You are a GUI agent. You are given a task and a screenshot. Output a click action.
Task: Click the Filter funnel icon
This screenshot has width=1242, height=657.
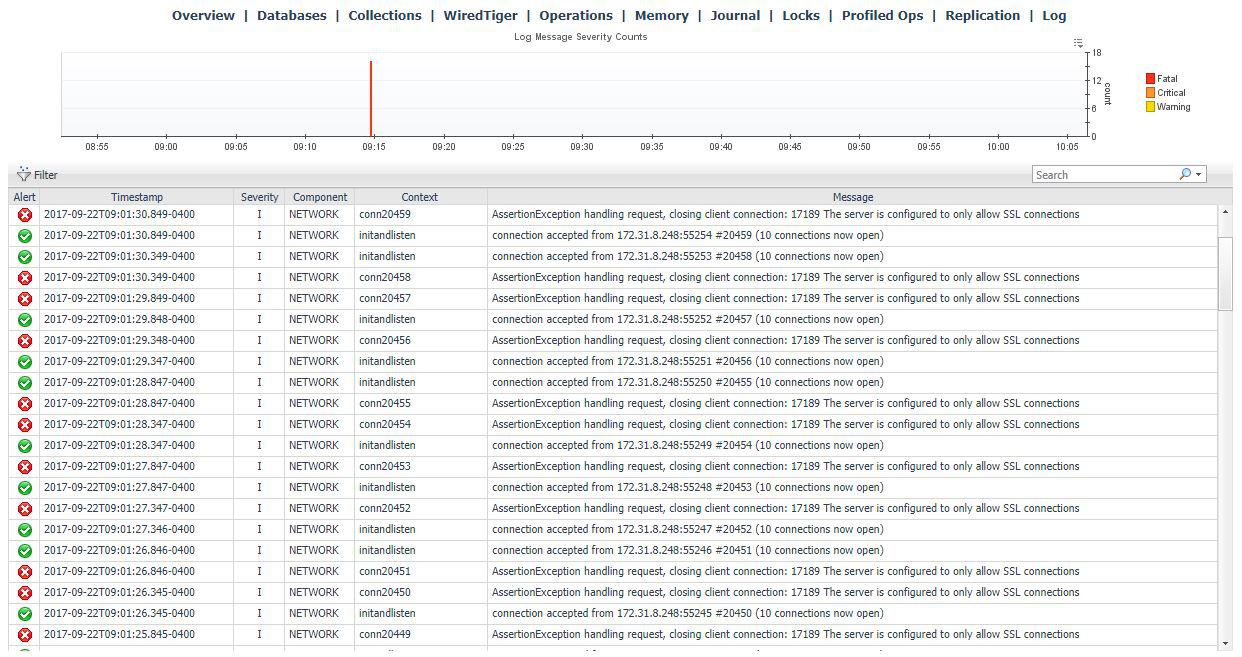(x=24, y=174)
